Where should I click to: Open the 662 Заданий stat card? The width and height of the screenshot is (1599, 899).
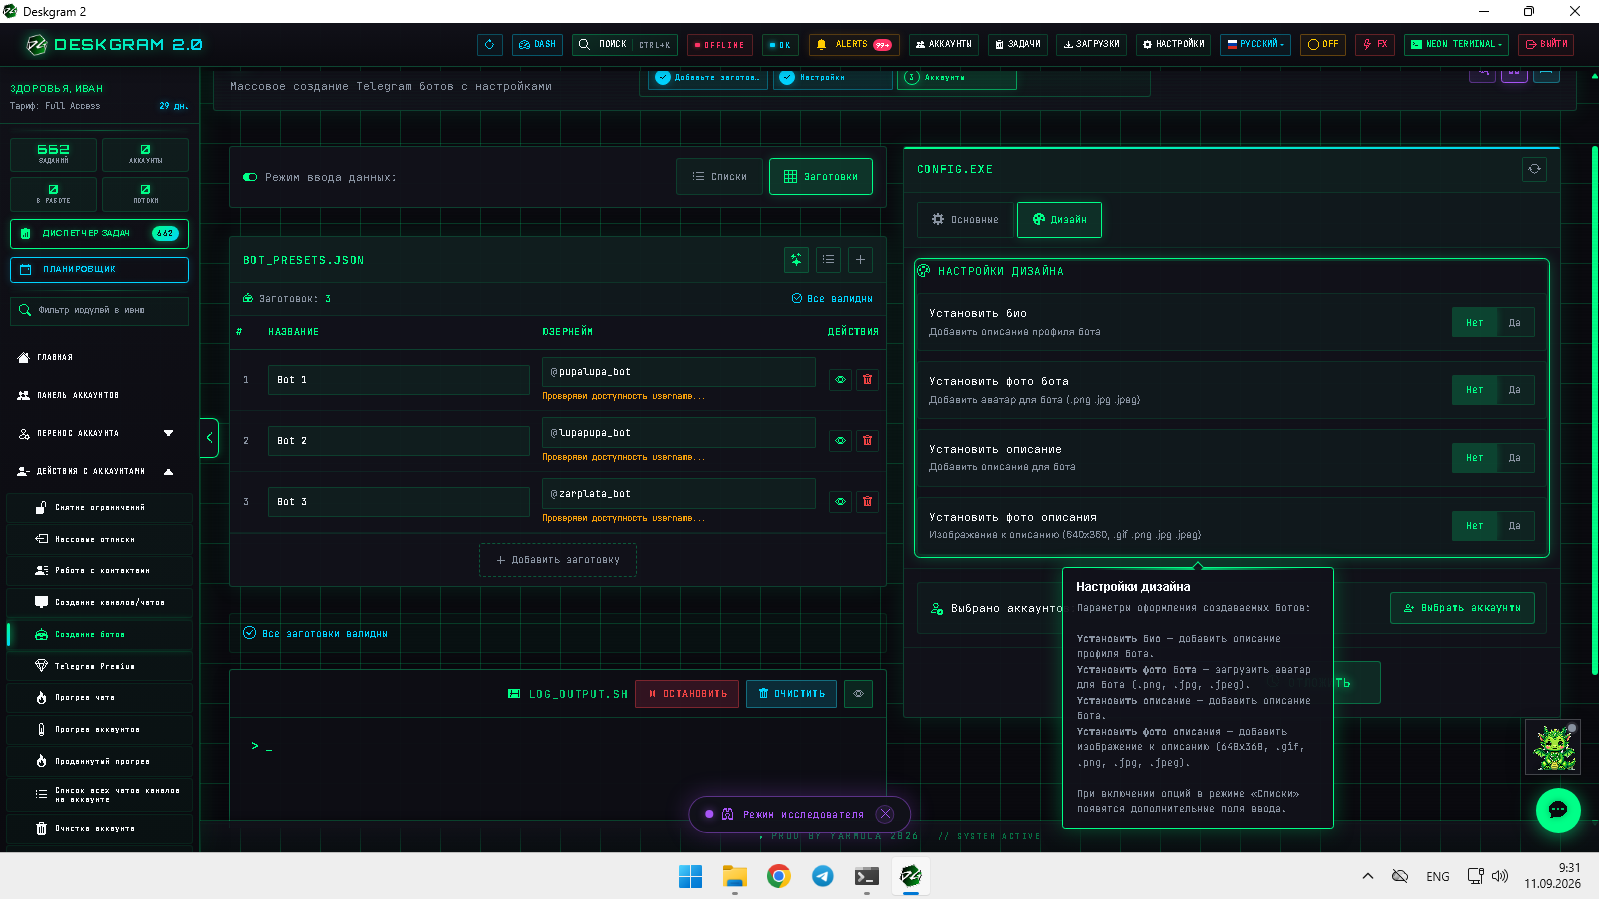pos(53,155)
